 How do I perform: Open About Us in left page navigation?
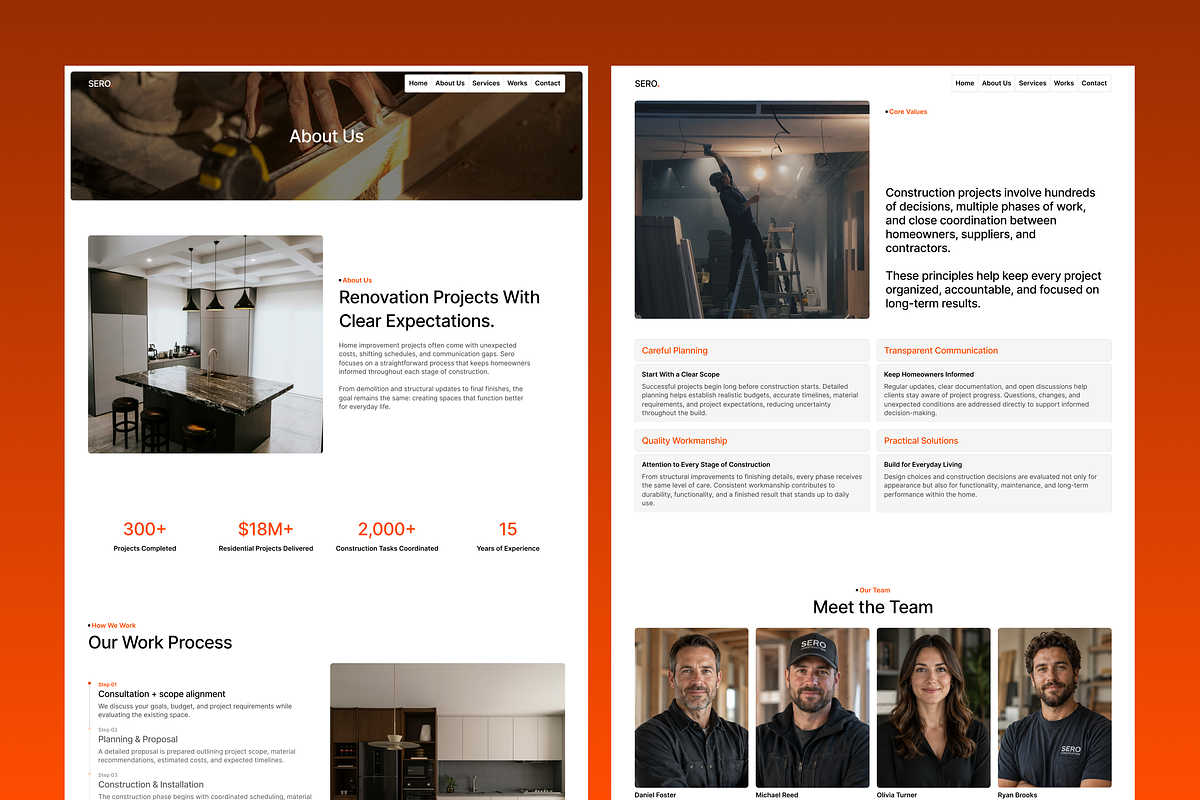point(450,83)
